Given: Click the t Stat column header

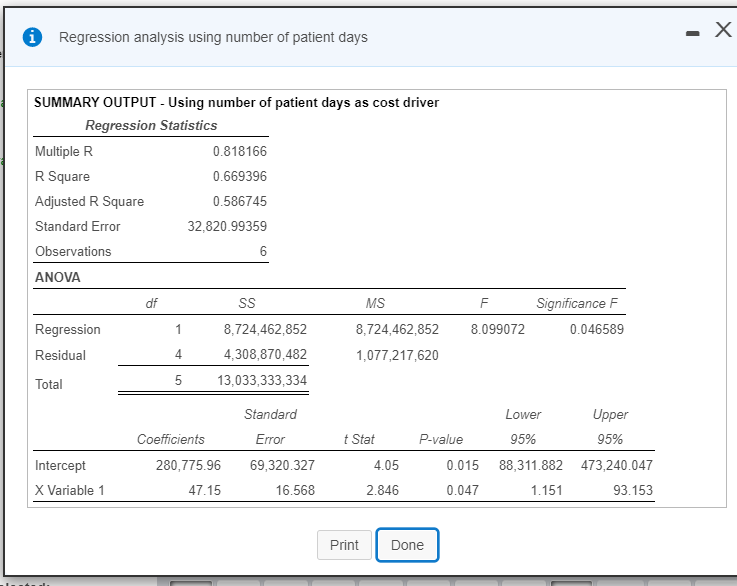Looking at the screenshot, I should point(359,439).
